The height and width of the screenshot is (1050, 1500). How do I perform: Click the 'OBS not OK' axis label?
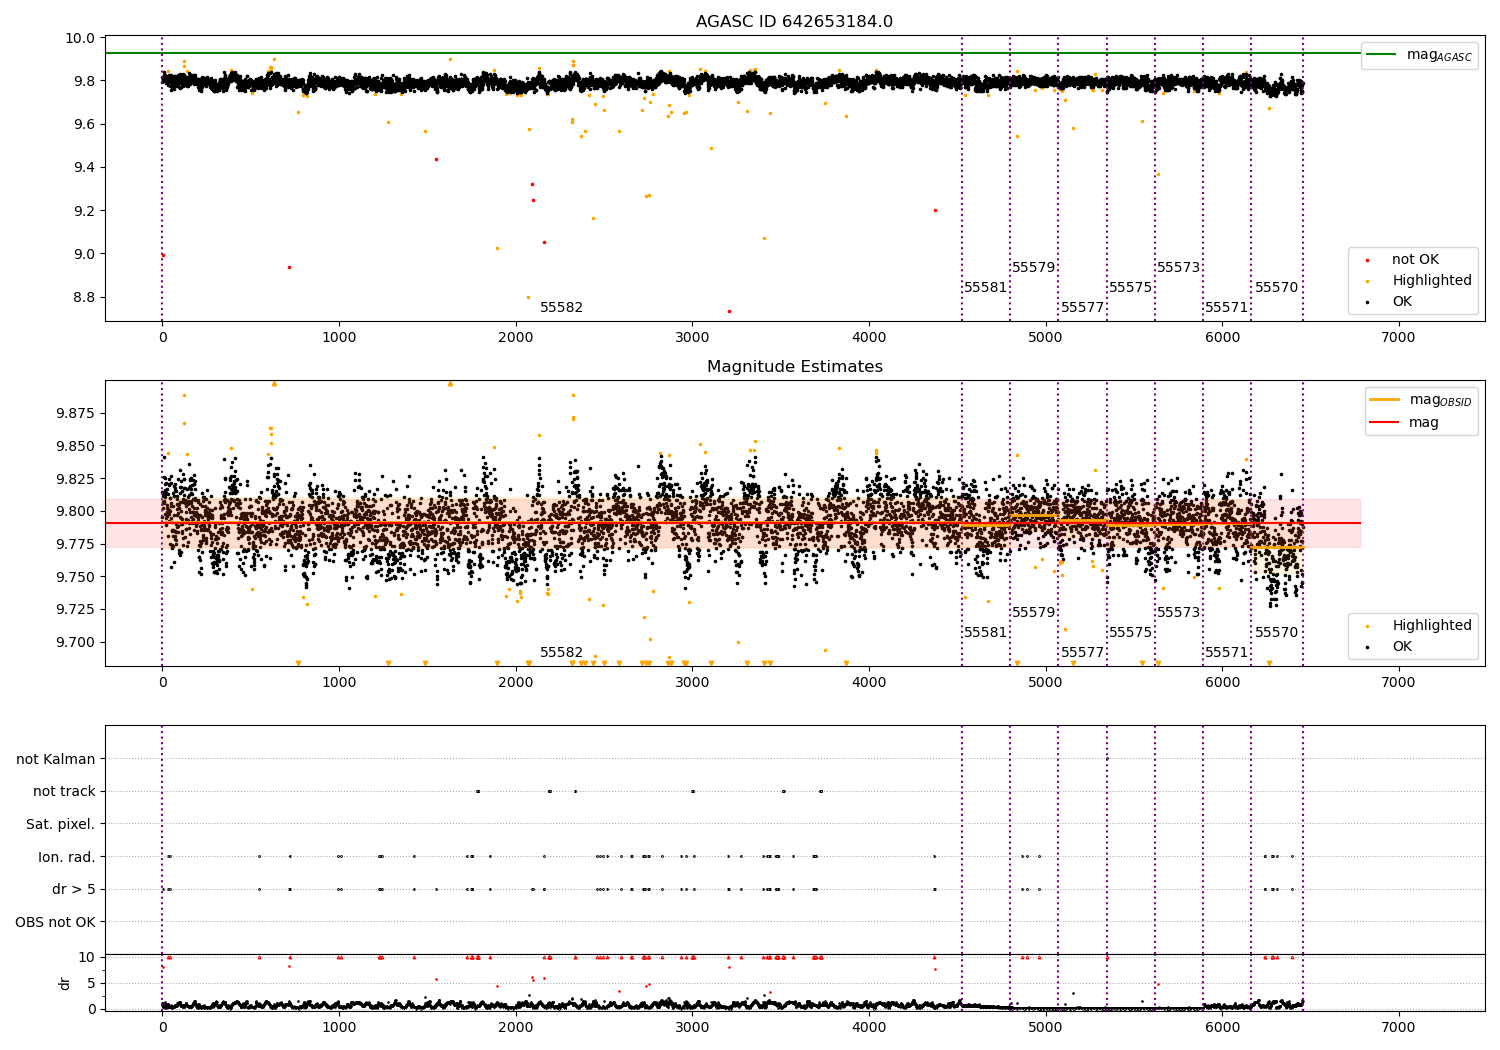[56, 922]
